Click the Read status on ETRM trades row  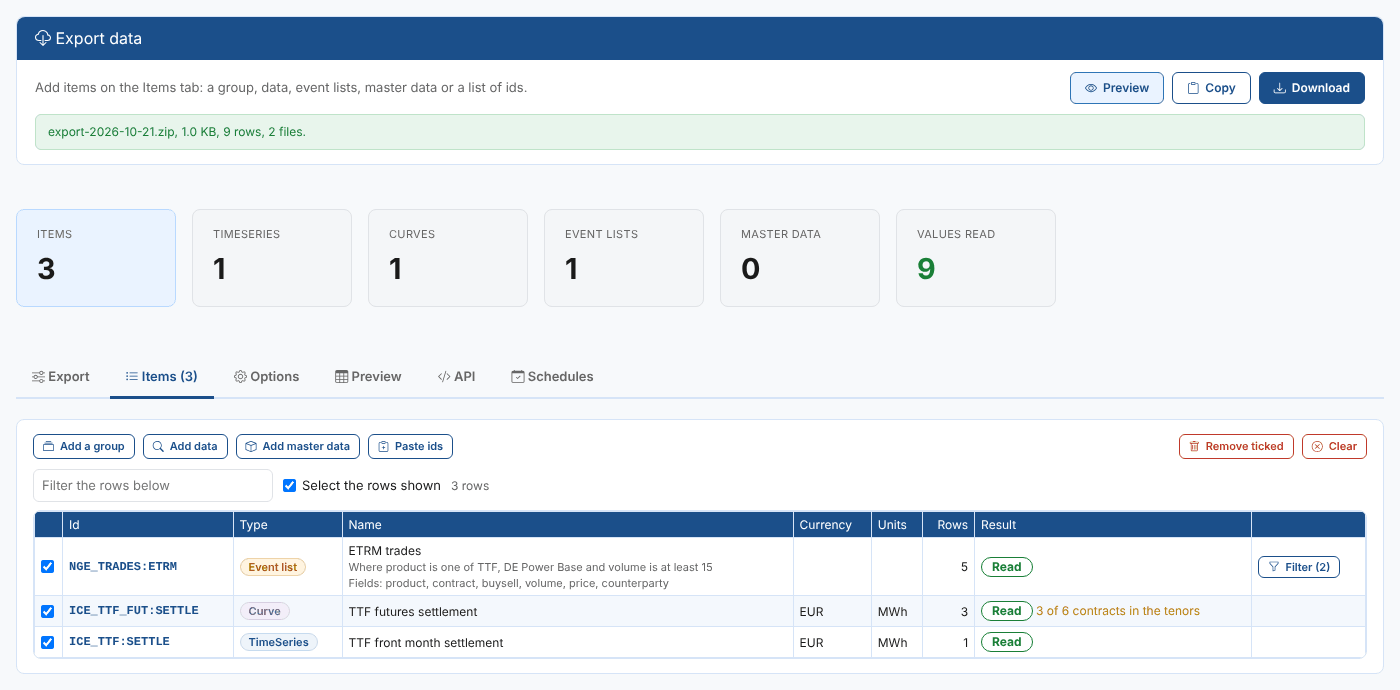(x=1007, y=567)
